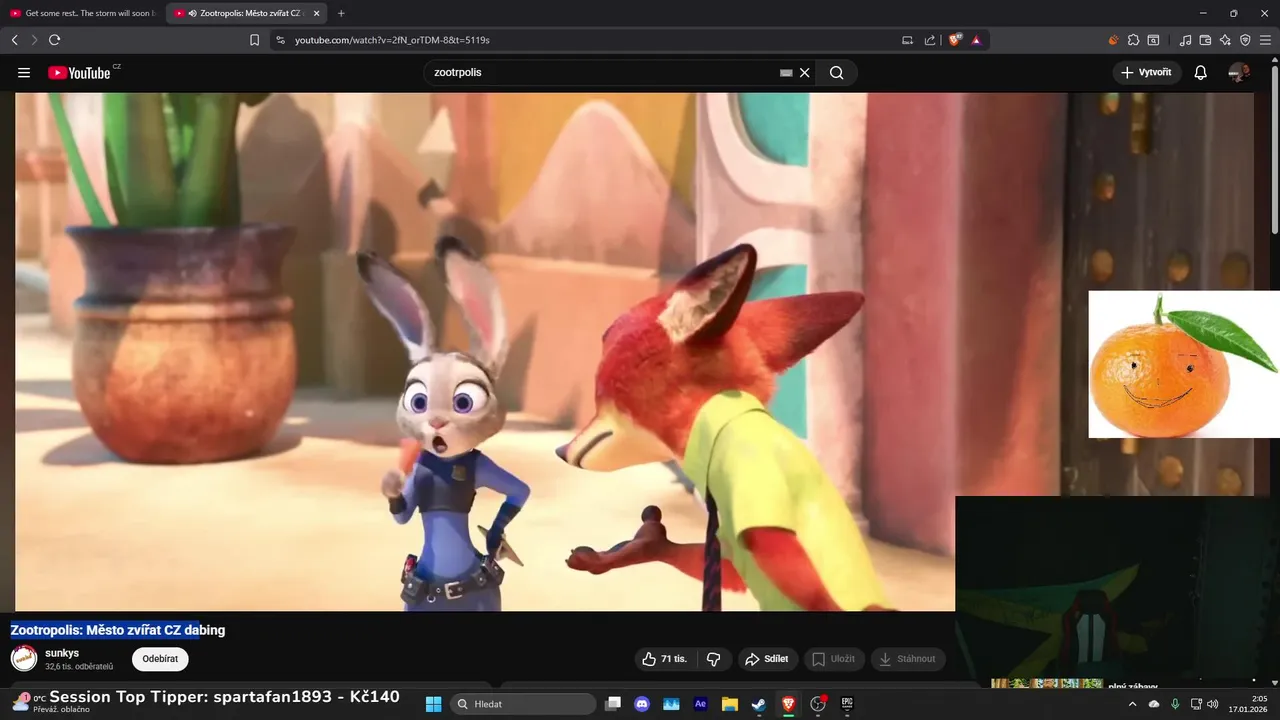Screen dimensions: 1280x720
Task: Click the picture-in-picture icon in address bar
Action: pos(907,40)
